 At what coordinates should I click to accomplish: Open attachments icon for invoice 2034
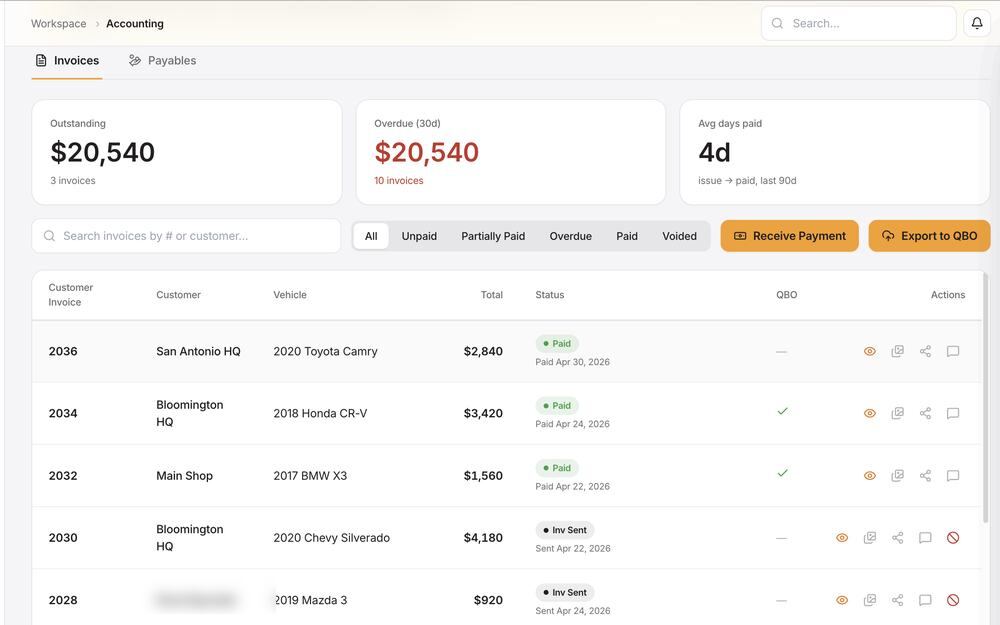(x=897, y=413)
